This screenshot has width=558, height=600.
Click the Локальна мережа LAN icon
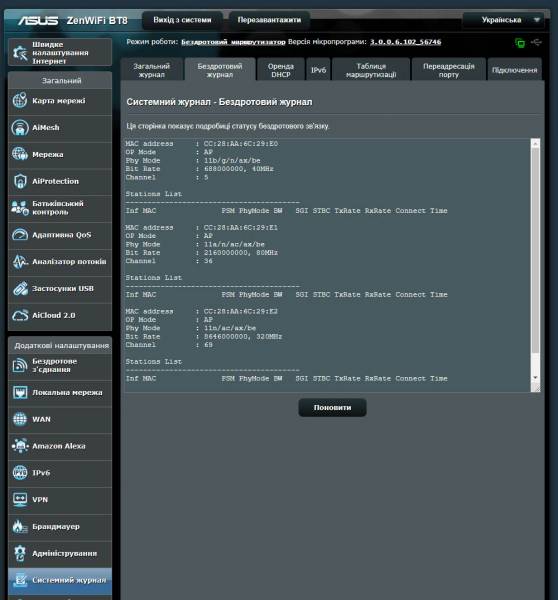tap(20, 393)
